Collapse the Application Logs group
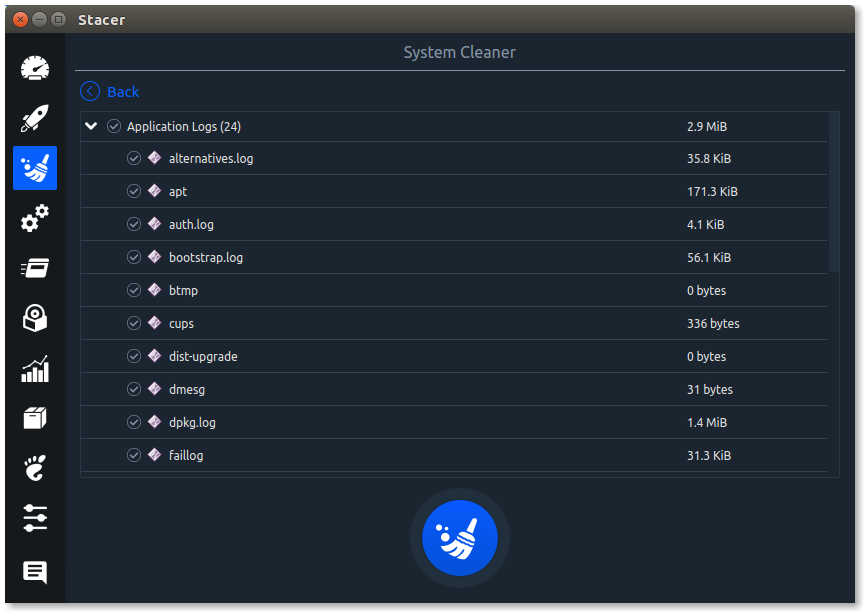The image size is (864, 612). [x=91, y=126]
